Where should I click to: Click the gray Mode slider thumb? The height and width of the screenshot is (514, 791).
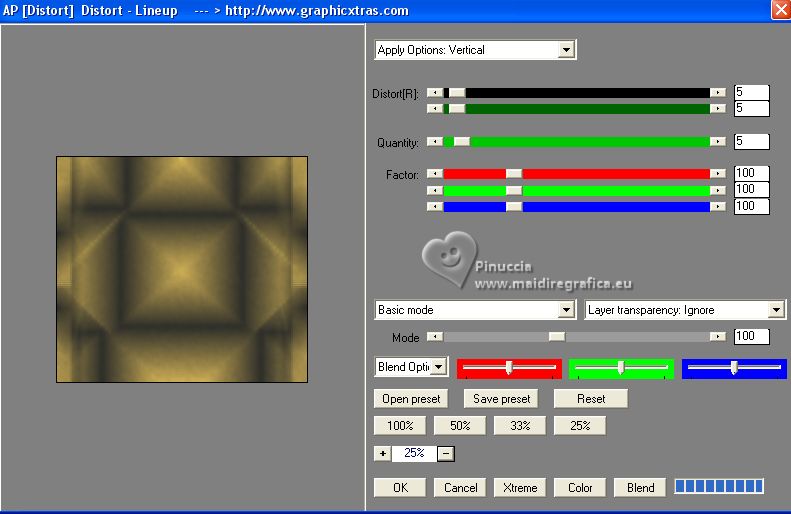coord(557,336)
